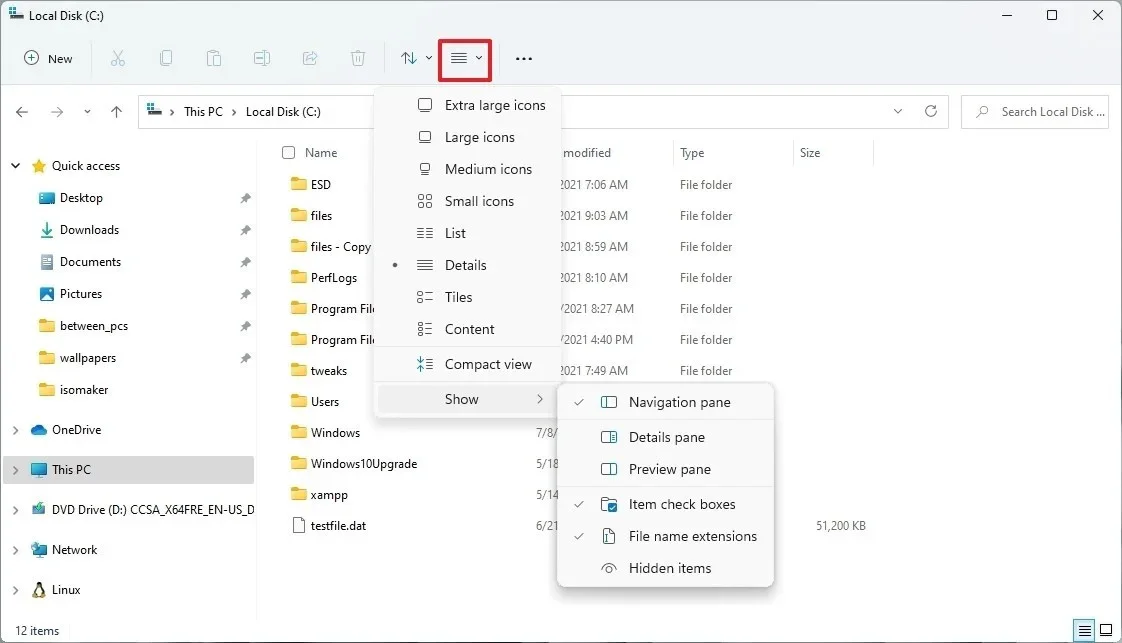Select the xampp folder
This screenshot has width=1122, height=643.
pos(319,495)
